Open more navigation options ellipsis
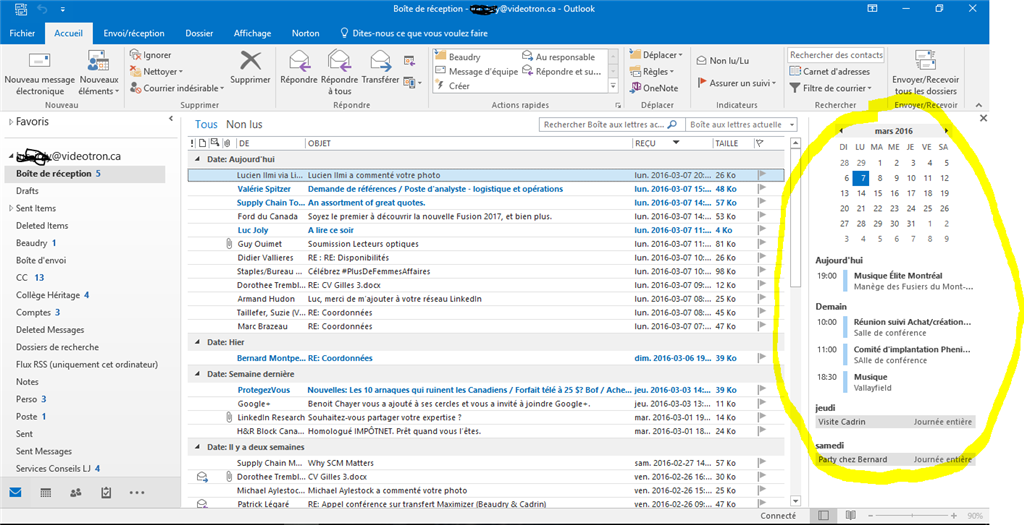Image resolution: width=1024 pixels, height=525 pixels. [x=136, y=493]
